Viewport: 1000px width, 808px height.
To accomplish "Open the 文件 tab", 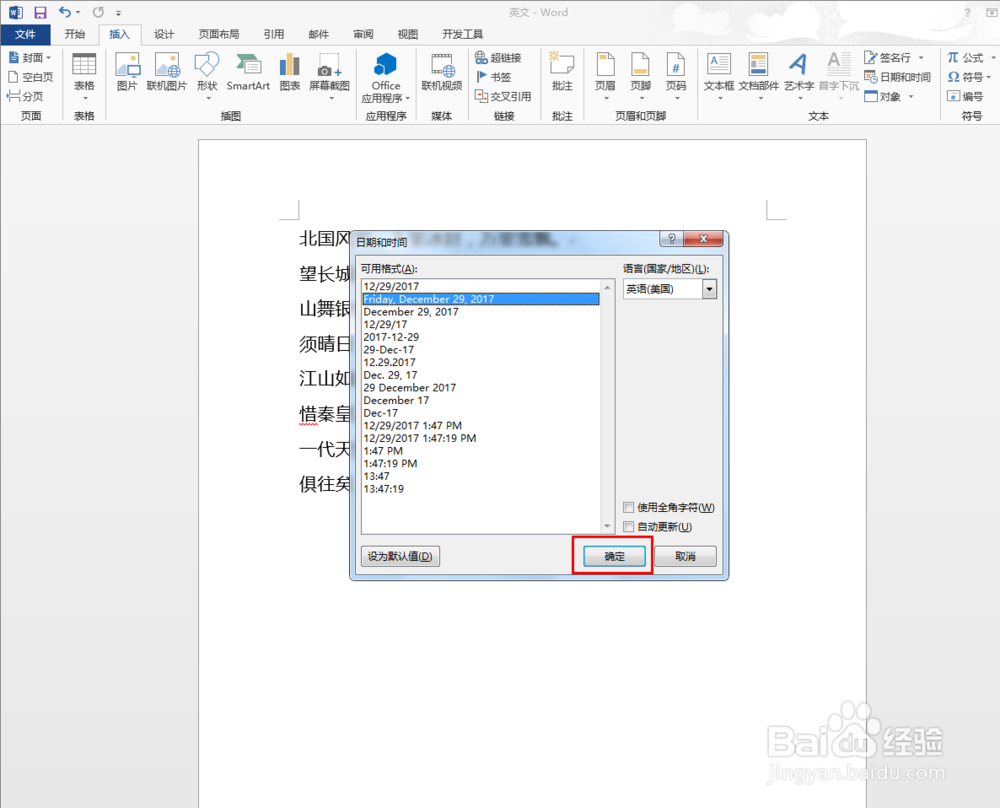I will (x=26, y=34).
